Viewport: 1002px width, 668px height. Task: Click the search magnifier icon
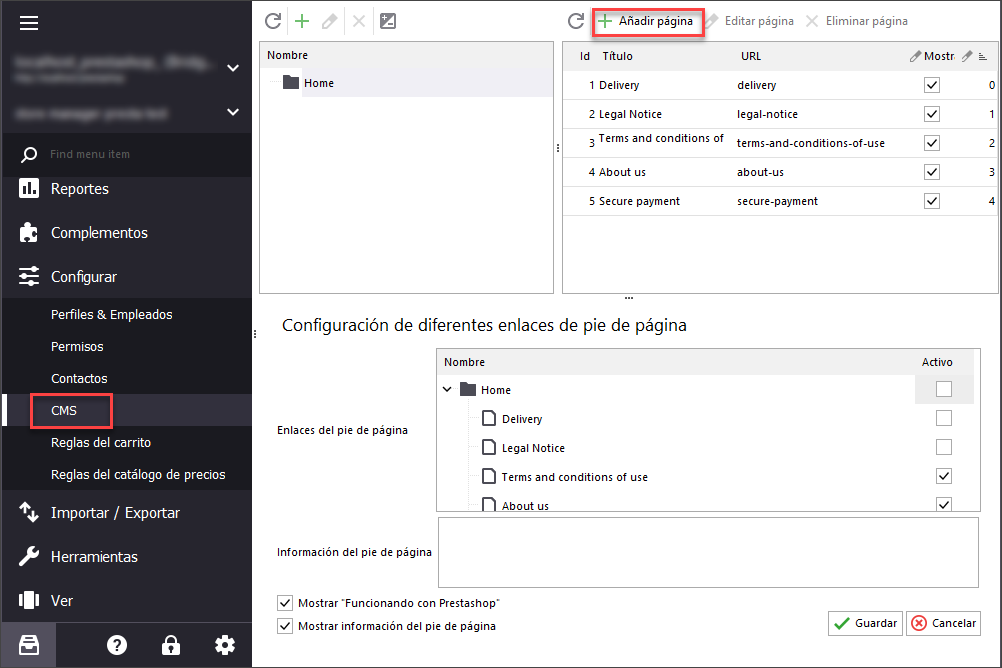[x=29, y=154]
